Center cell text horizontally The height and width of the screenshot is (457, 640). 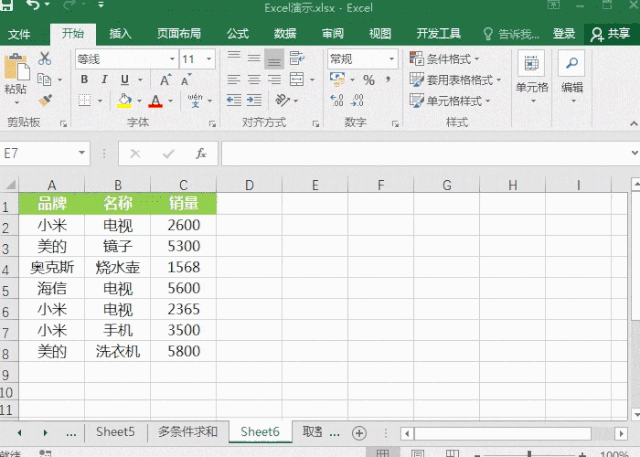click(254, 79)
